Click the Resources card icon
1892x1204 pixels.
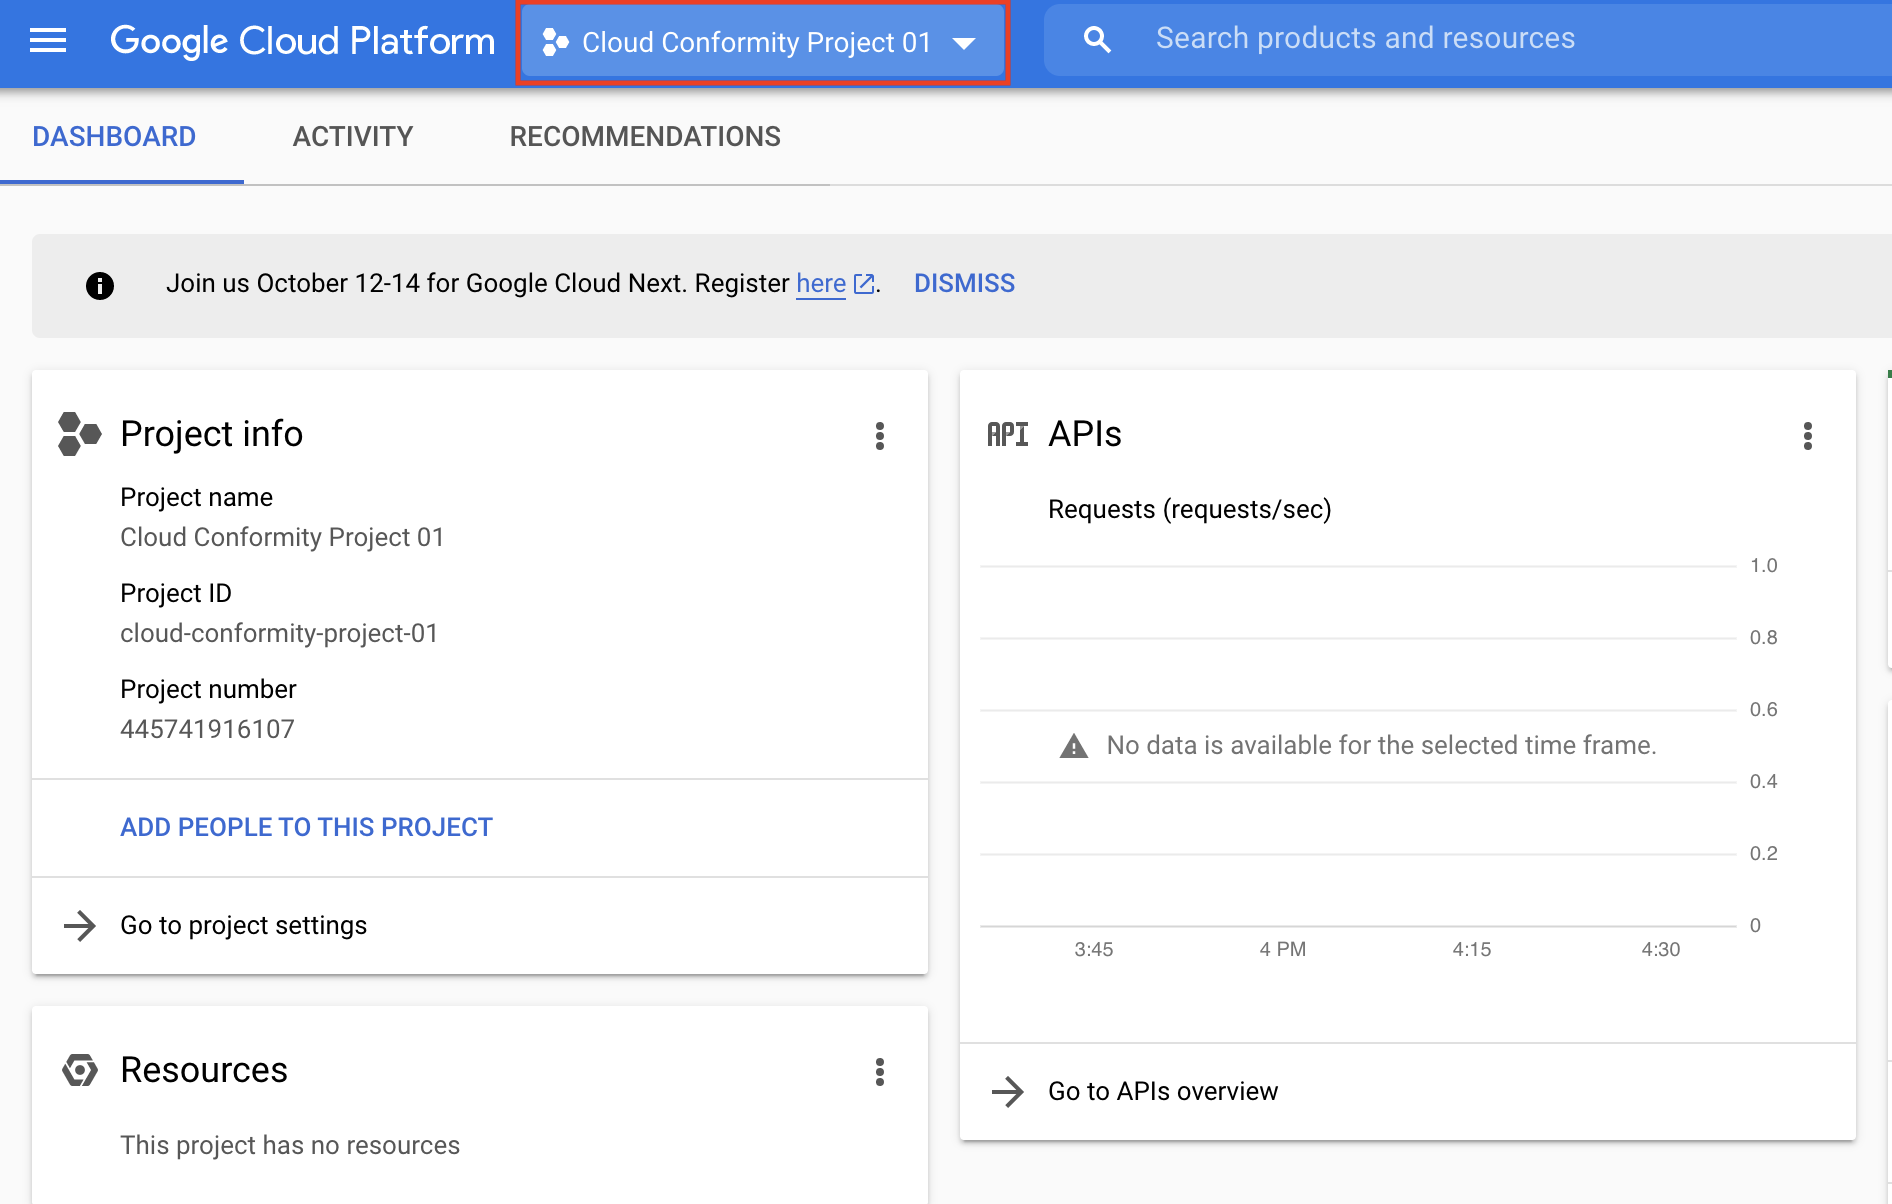(80, 1070)
